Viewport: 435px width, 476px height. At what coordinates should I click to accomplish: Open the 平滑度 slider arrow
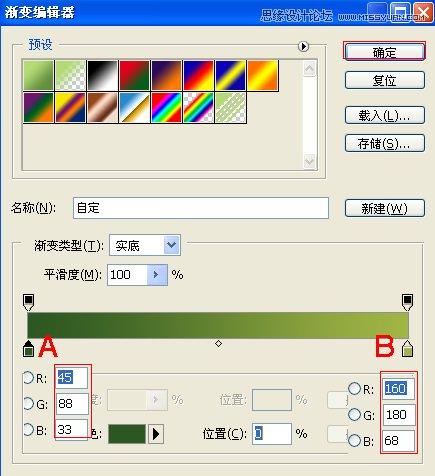(157, 275)
